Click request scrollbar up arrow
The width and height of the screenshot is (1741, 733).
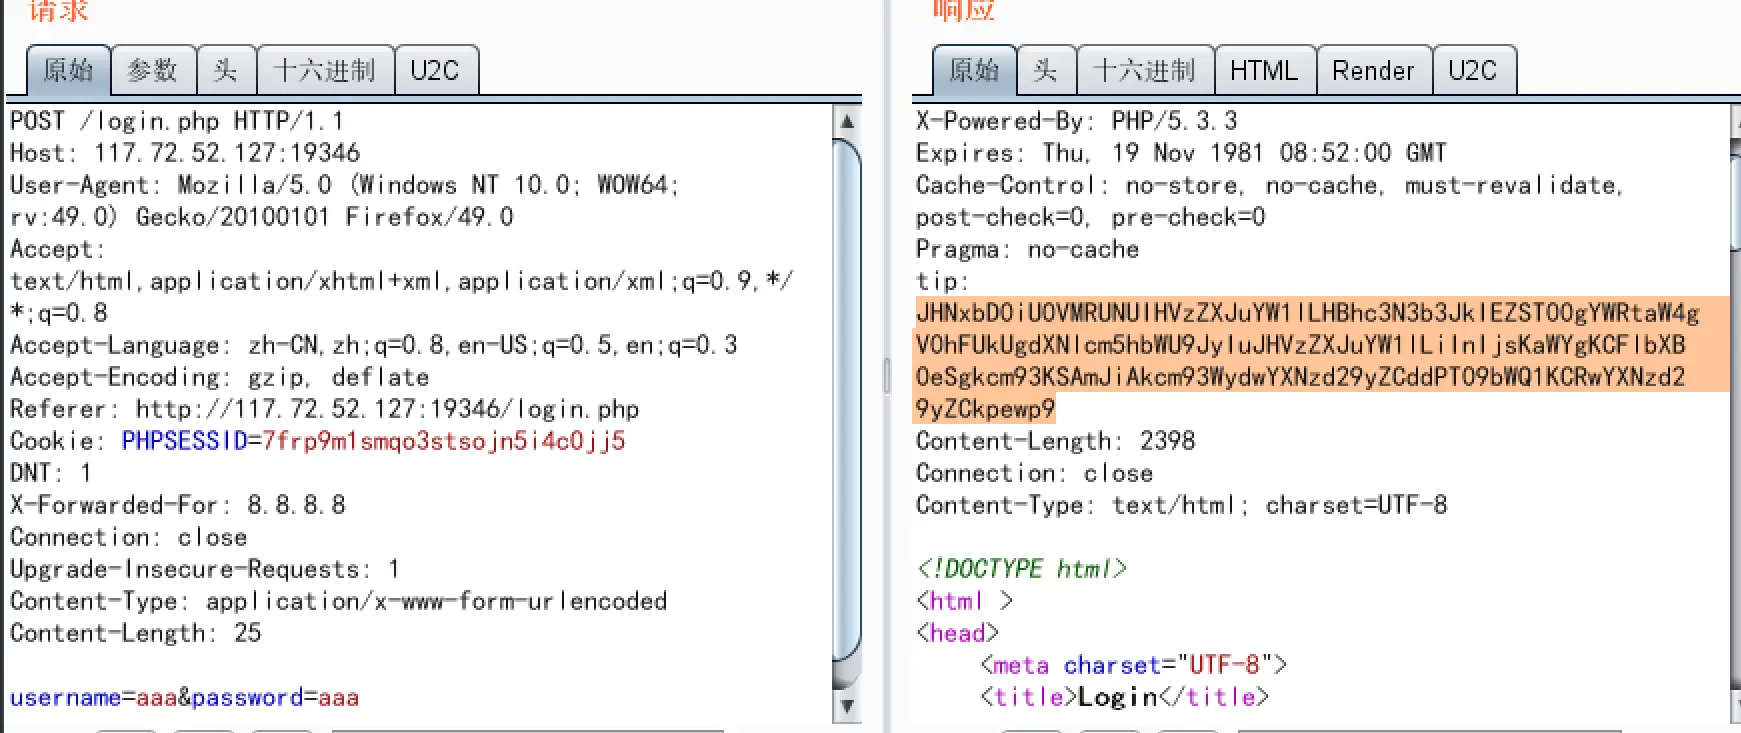pyautogui.click(x=846, y=122)
